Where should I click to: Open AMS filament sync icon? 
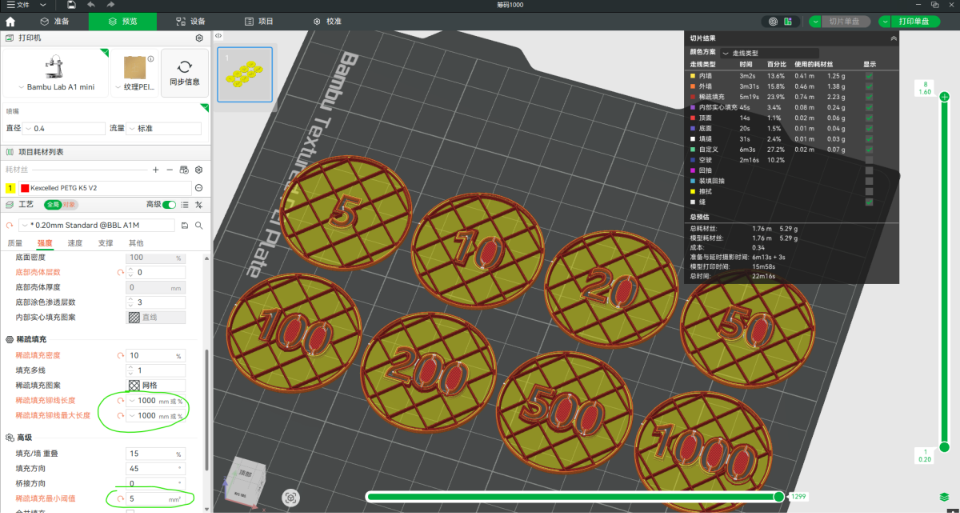point(184,170)
